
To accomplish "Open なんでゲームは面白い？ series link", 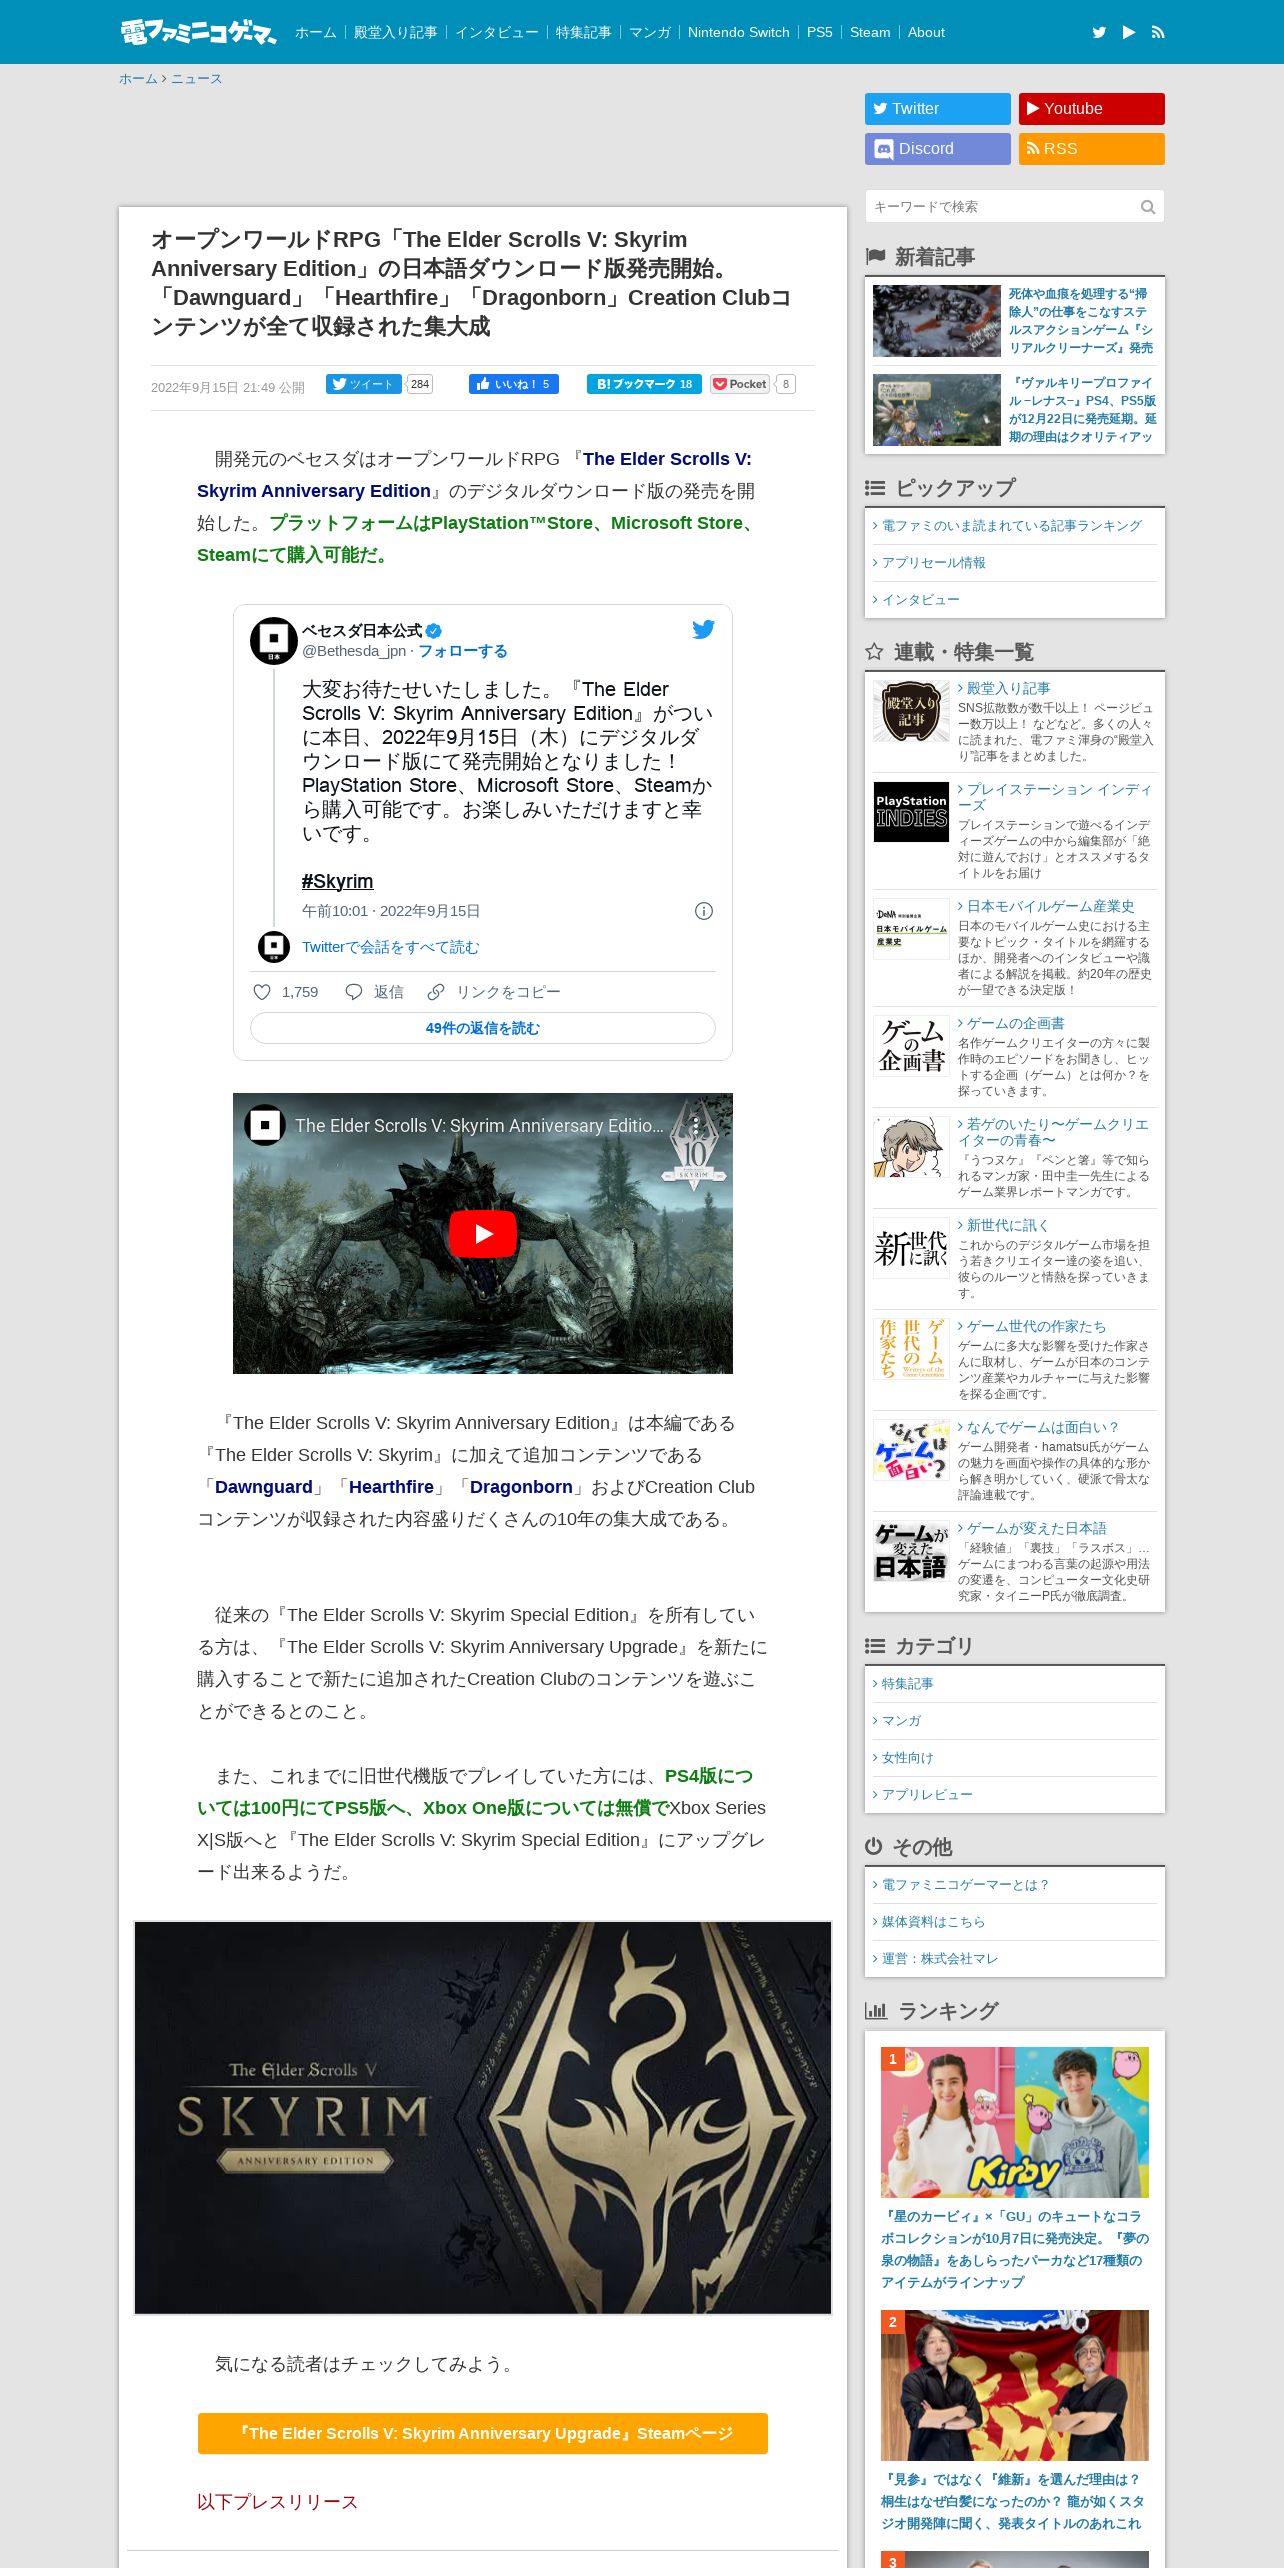I will (x=1042, y=1427).
